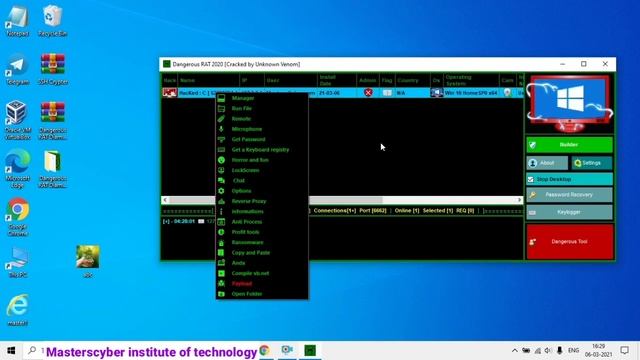
Task: Click the Connections[1+] status text
Action: tap(335, 211)
